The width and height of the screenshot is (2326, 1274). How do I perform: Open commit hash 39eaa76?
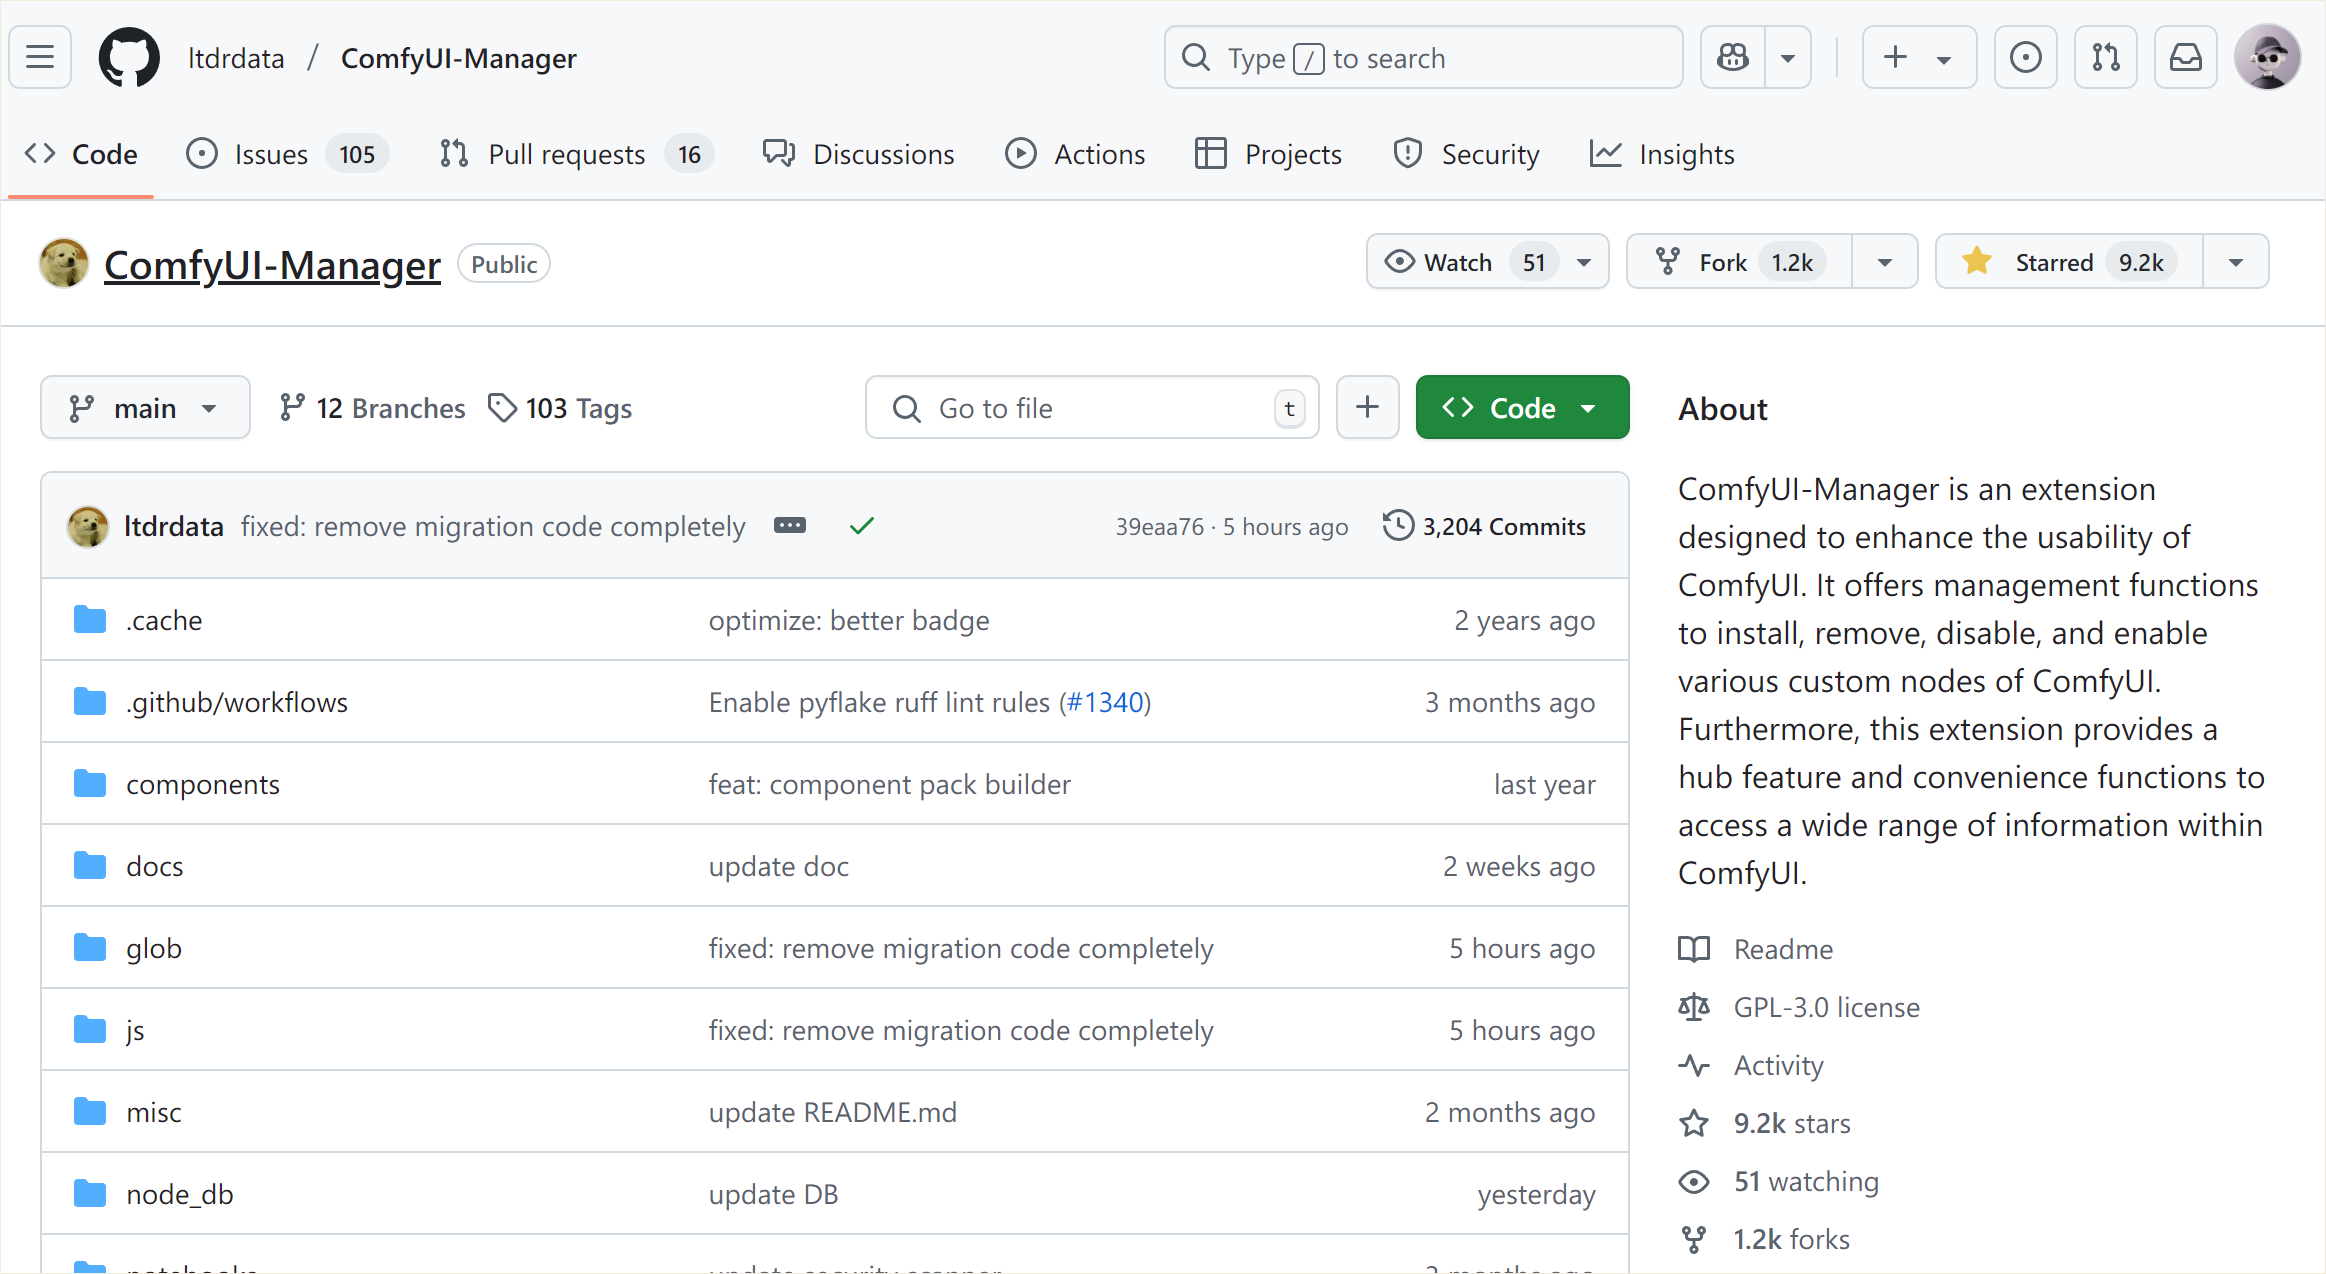(1160, 527)
